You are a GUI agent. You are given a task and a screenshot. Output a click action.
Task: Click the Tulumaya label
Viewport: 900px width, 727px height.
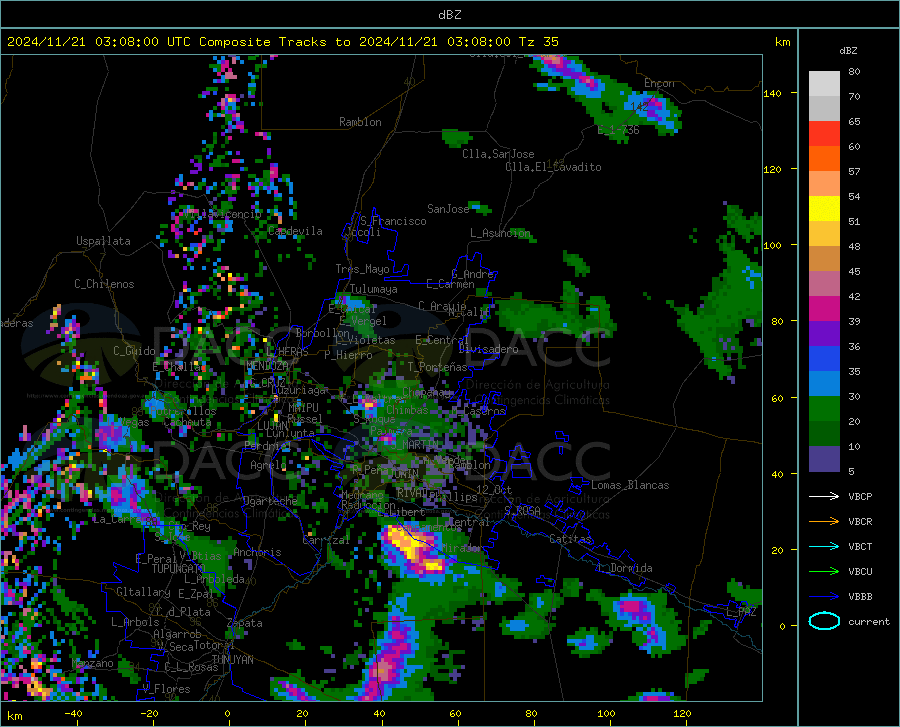pos(373,289)
